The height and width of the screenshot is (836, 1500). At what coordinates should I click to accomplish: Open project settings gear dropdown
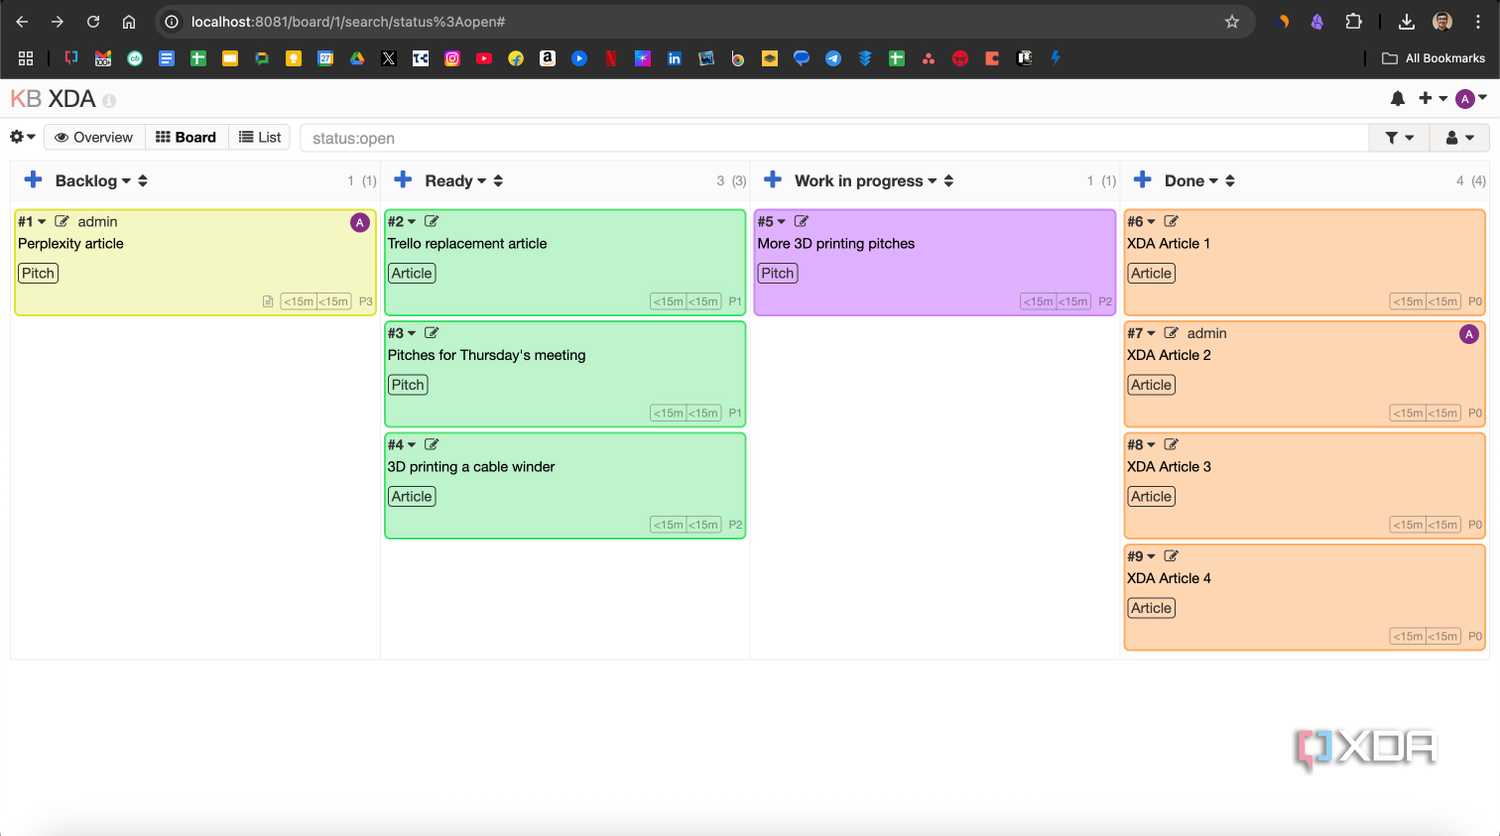(x=22, y=137)
